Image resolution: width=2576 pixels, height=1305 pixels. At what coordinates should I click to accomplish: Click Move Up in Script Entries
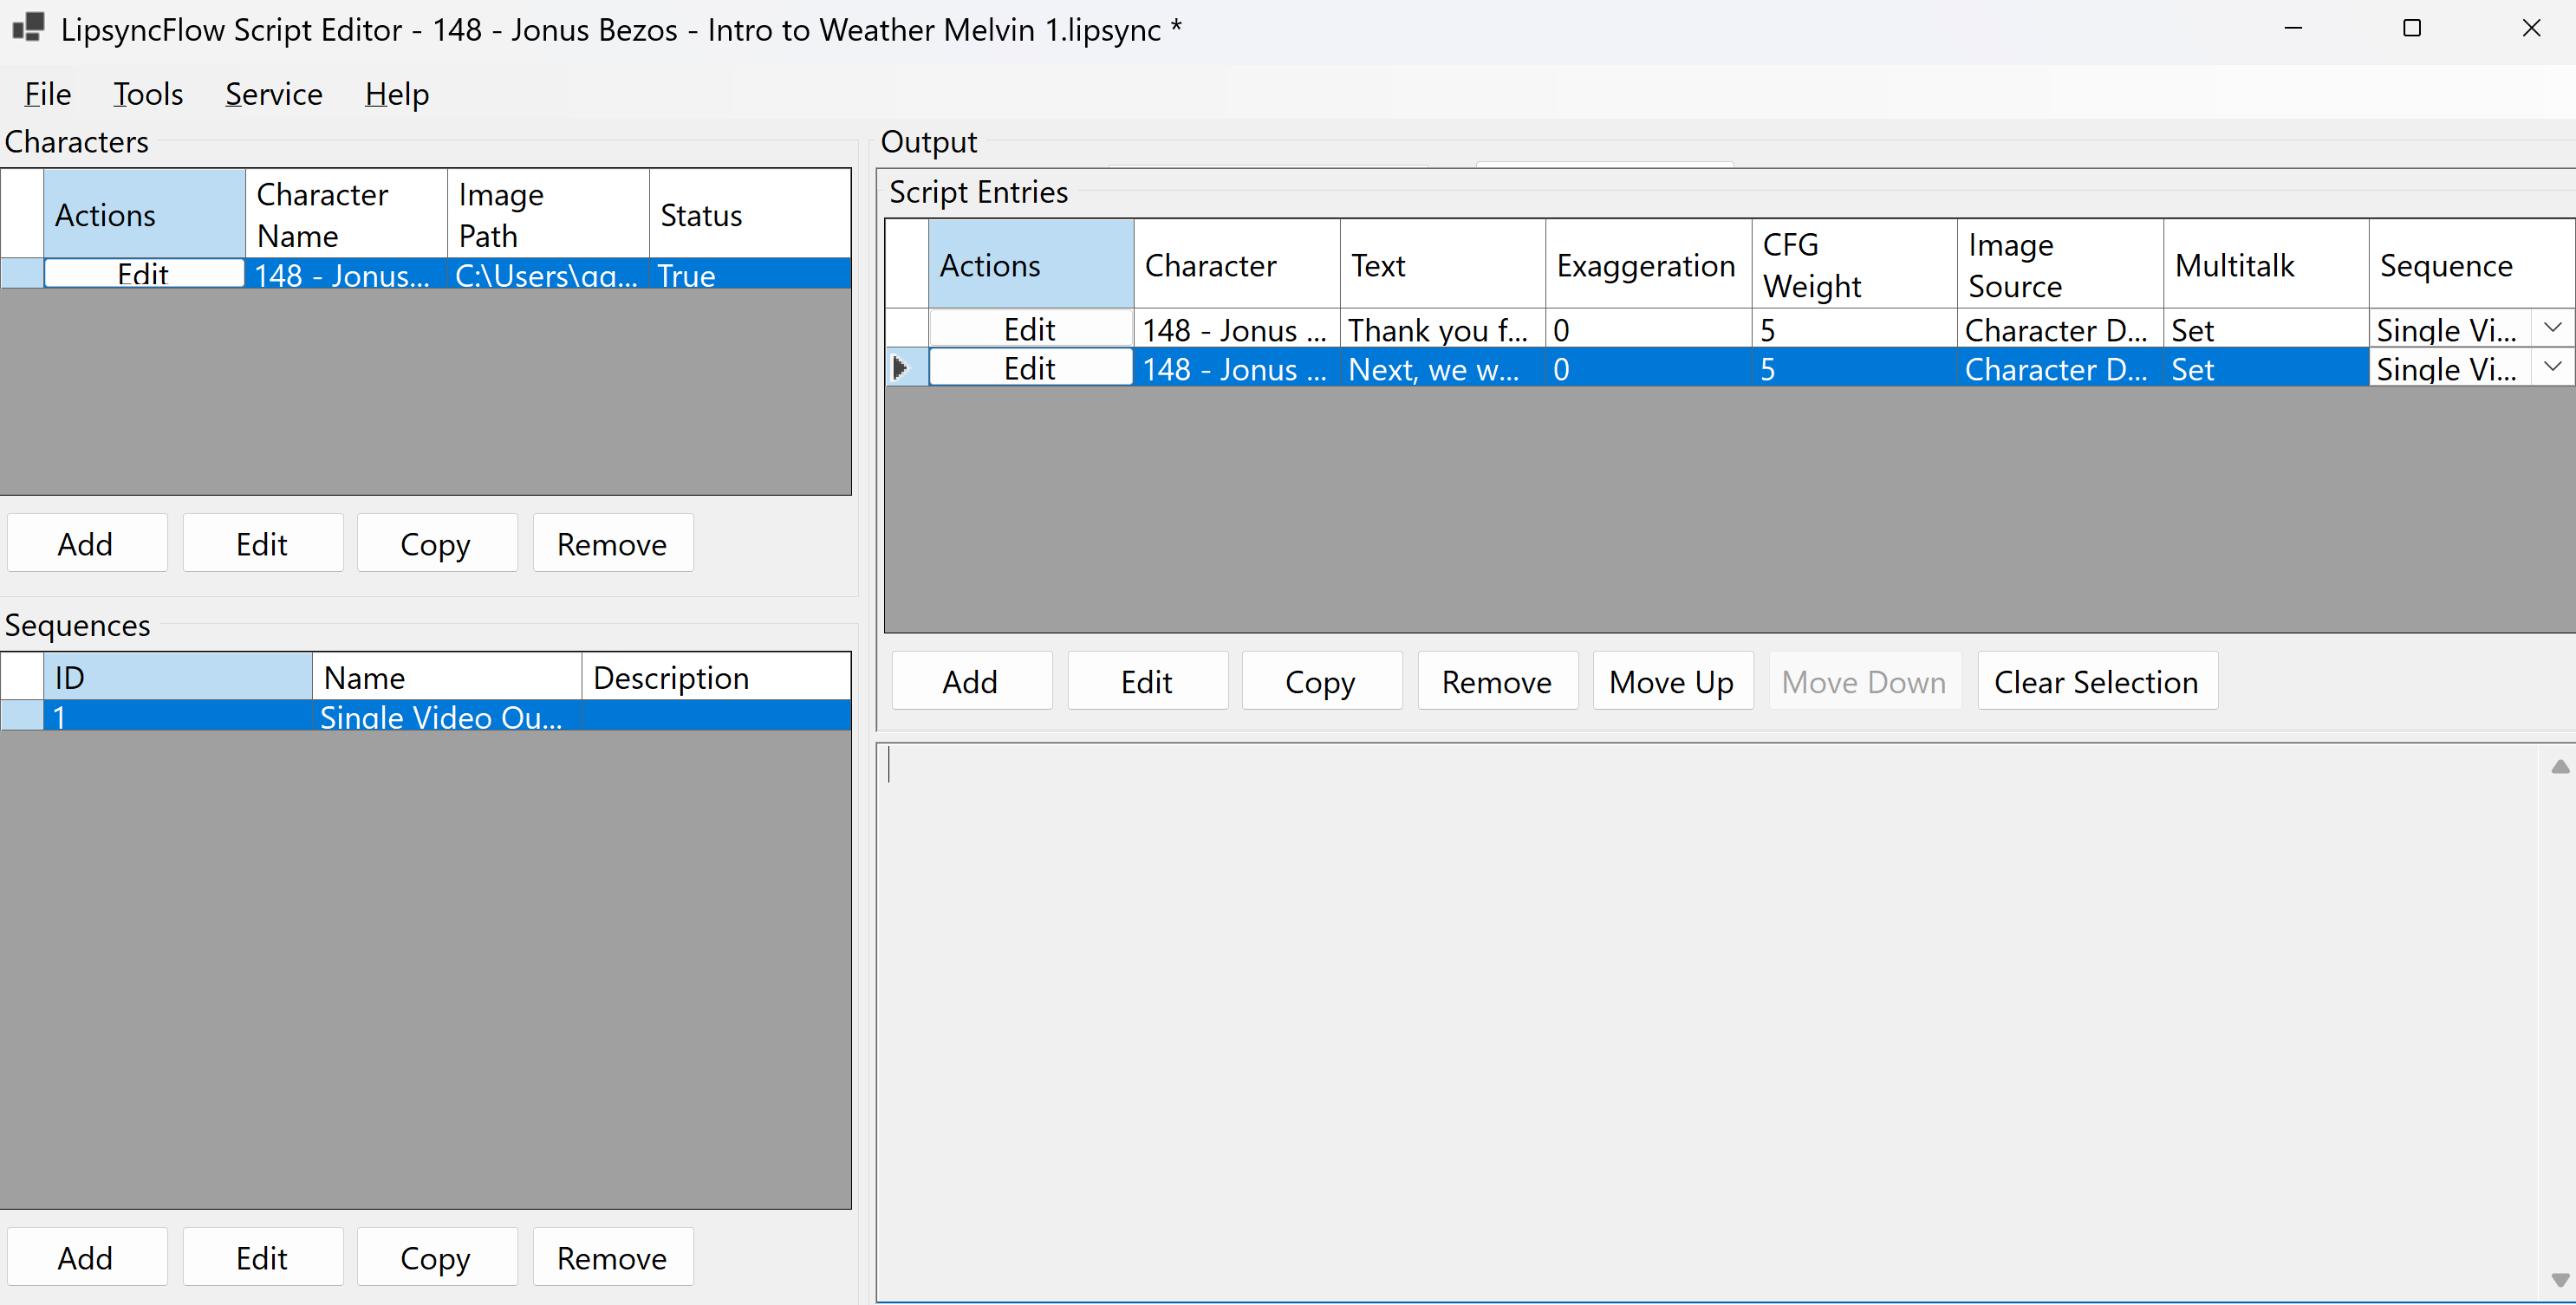[x=1671, y=681]
